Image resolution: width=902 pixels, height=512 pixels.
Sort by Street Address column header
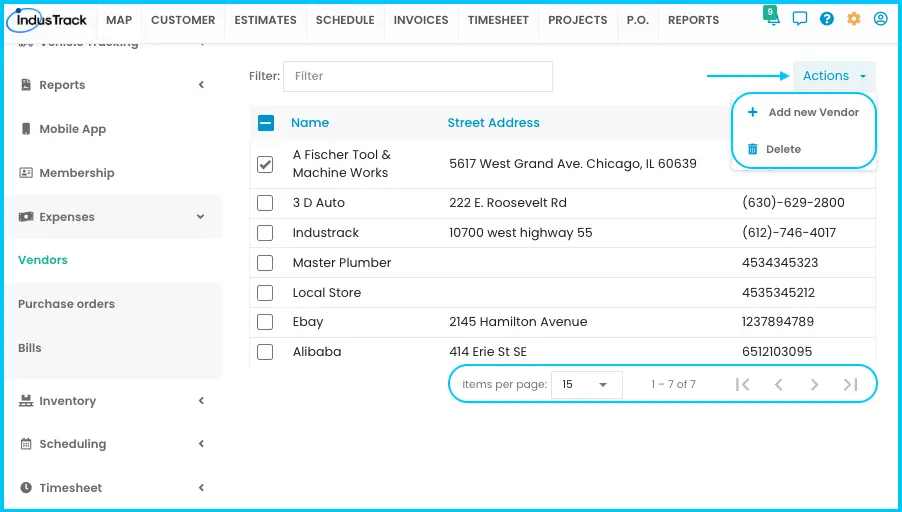(494, 123)
